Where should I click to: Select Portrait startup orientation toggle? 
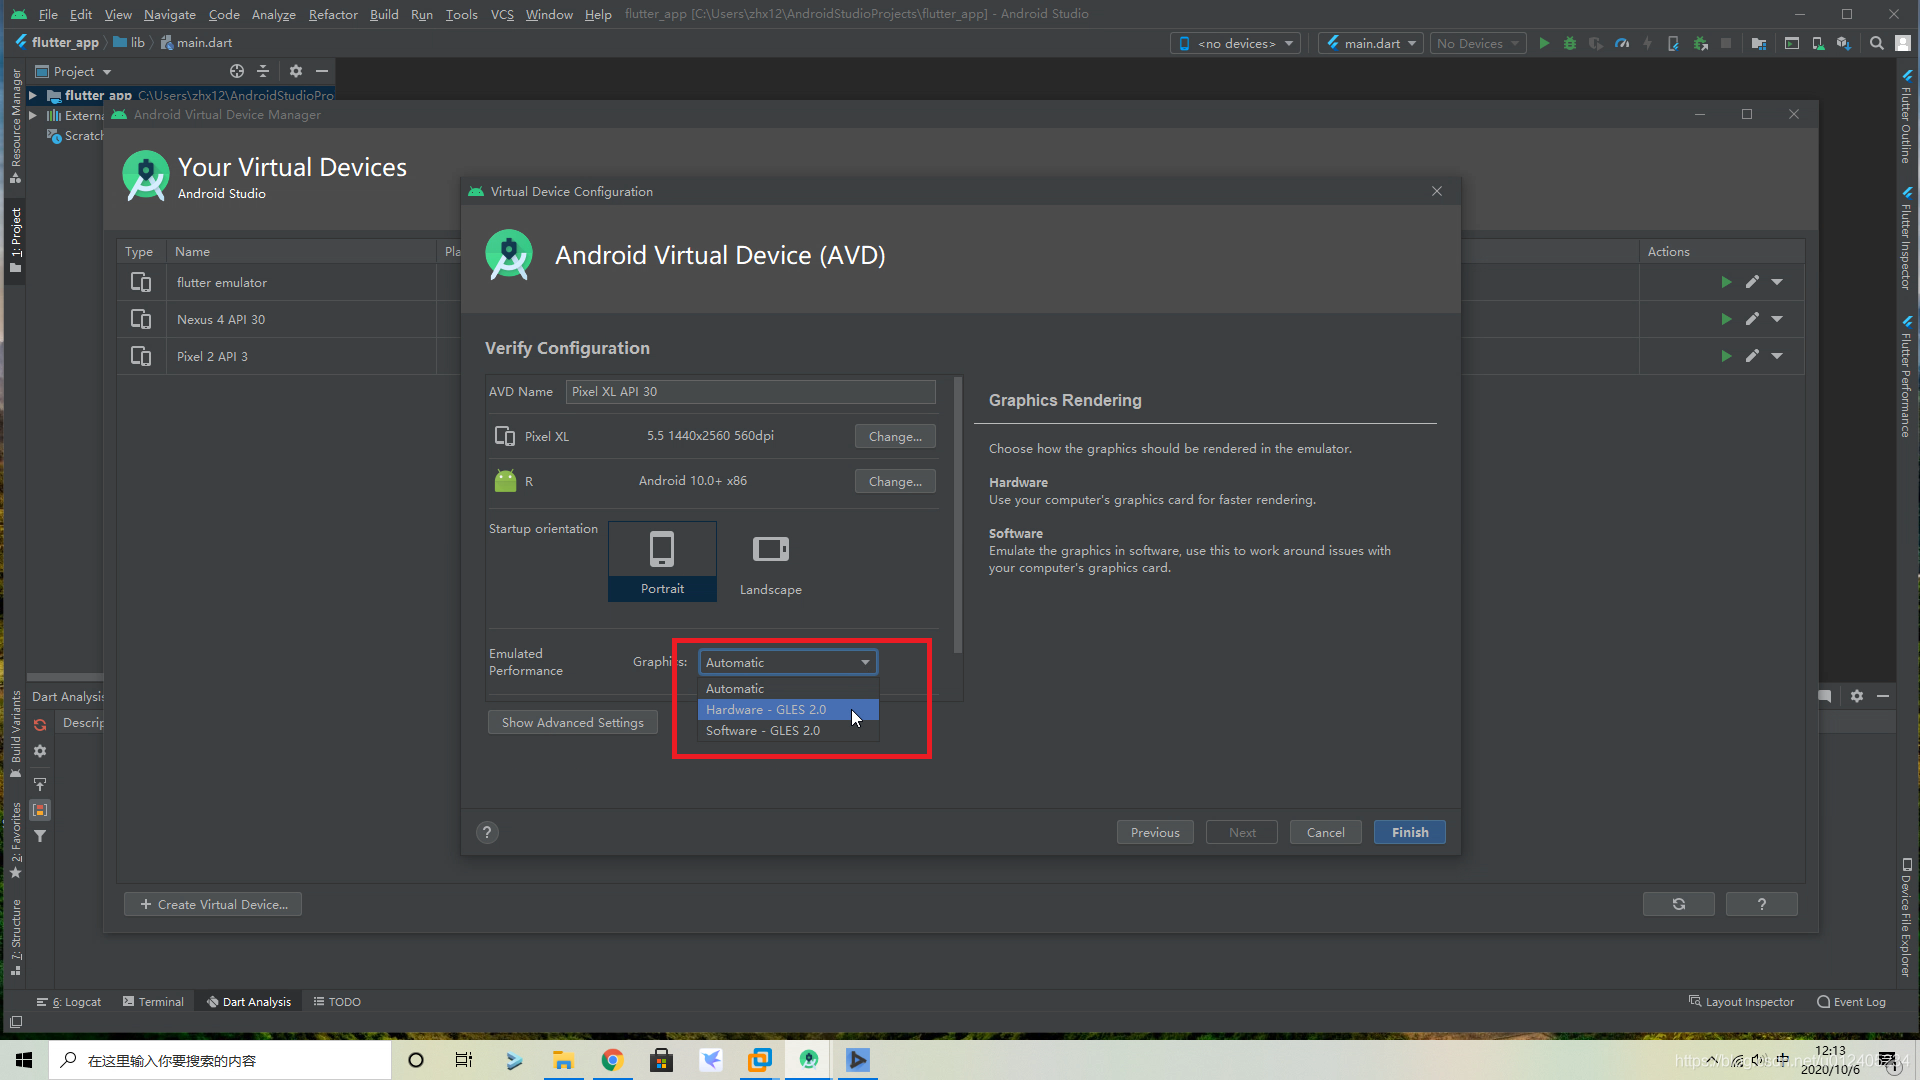(662, 560)
